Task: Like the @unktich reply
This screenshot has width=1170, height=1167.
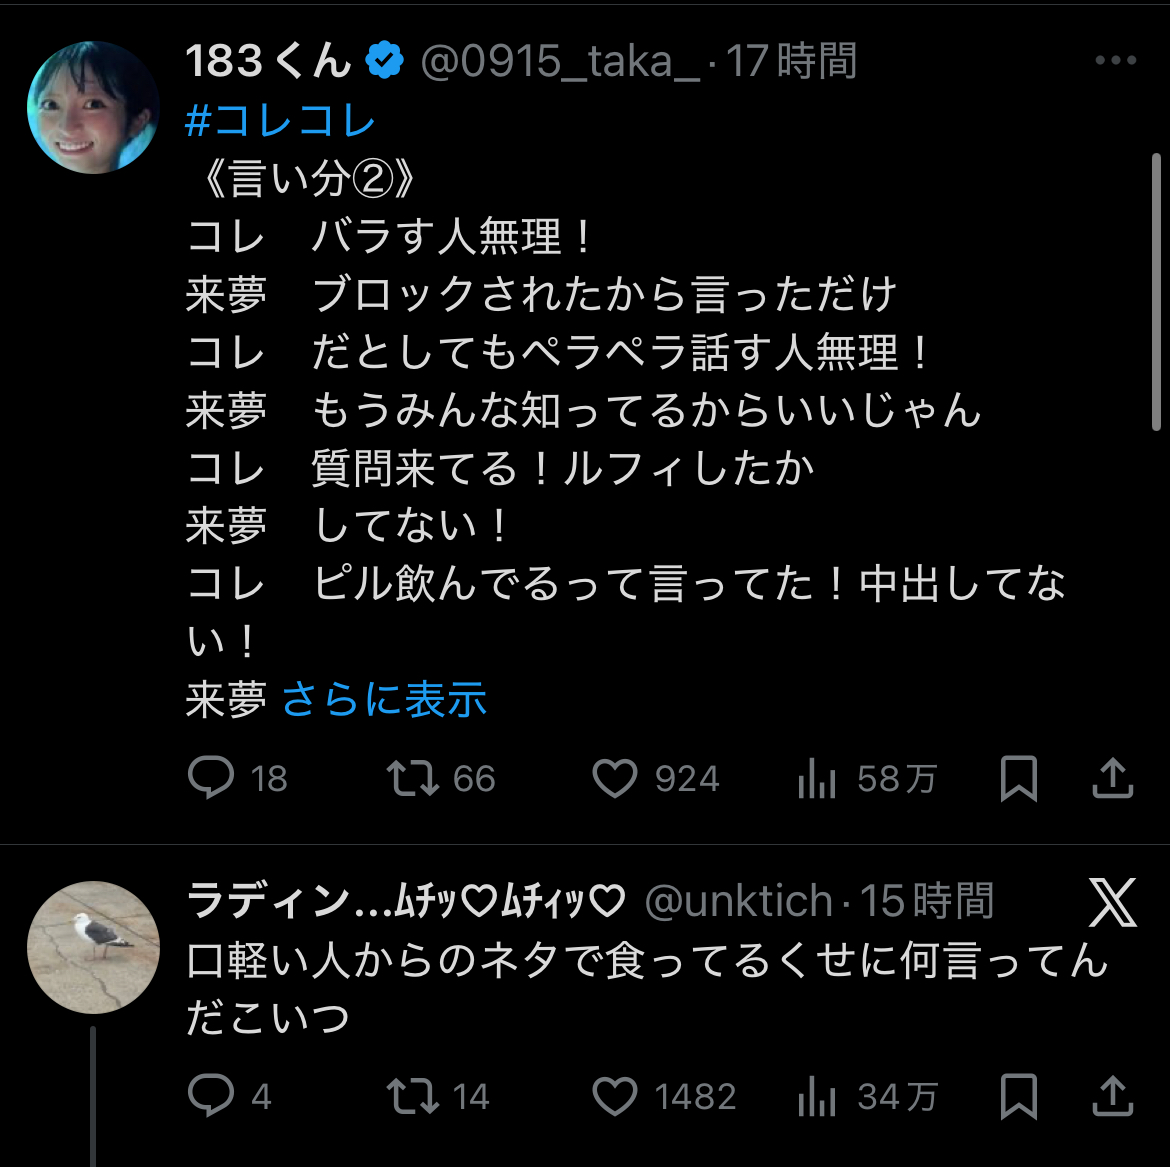Action: click(615, 1096)
